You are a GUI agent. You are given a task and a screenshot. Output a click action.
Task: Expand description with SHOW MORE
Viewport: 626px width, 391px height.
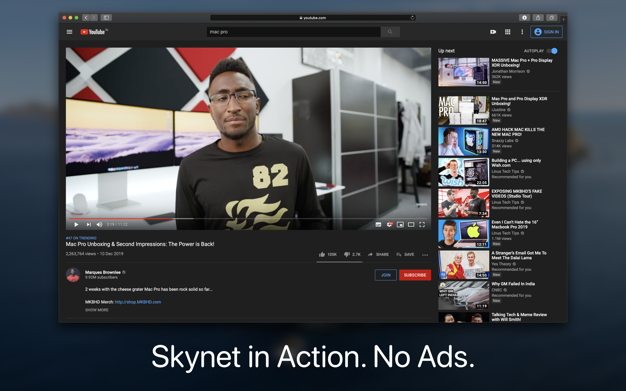tap(97, 310)
